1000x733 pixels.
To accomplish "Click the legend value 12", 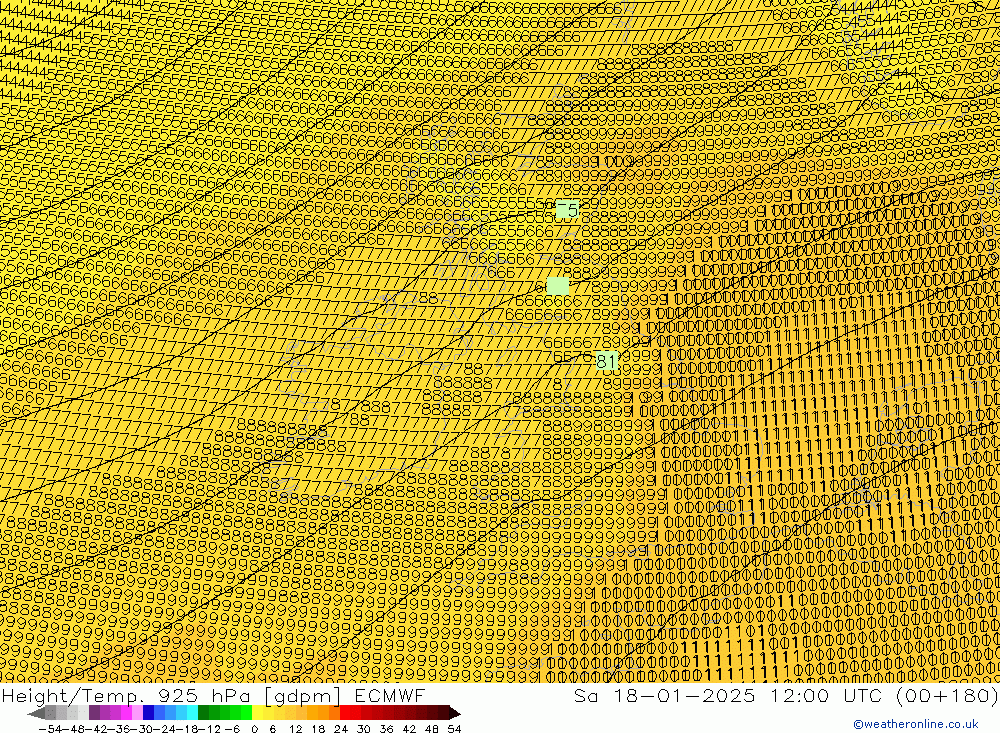I will [296, 729].
